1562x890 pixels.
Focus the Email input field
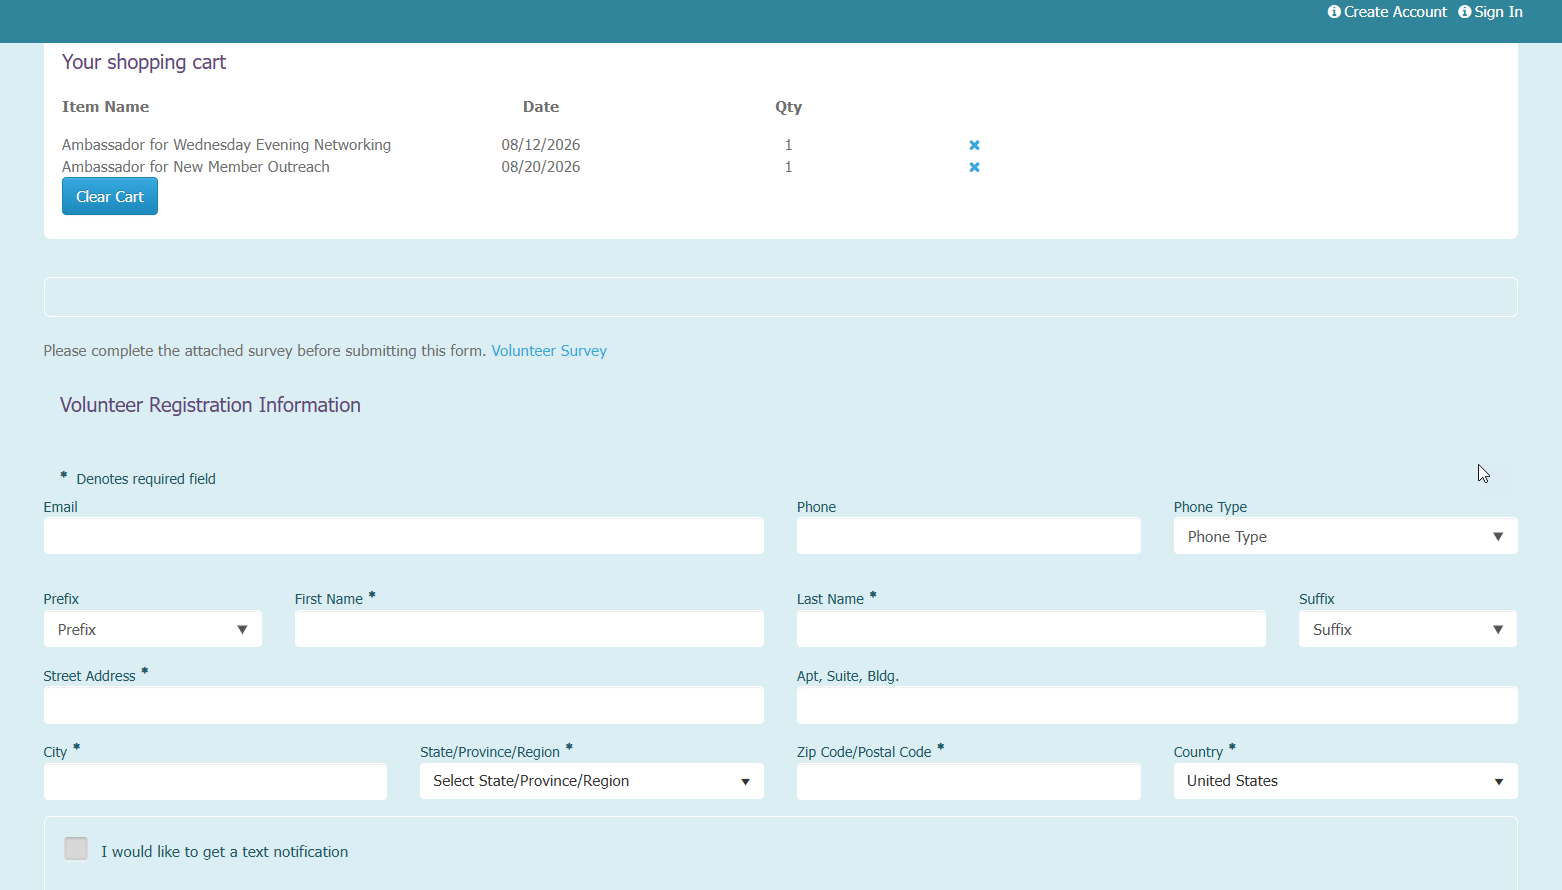[404, 536]
